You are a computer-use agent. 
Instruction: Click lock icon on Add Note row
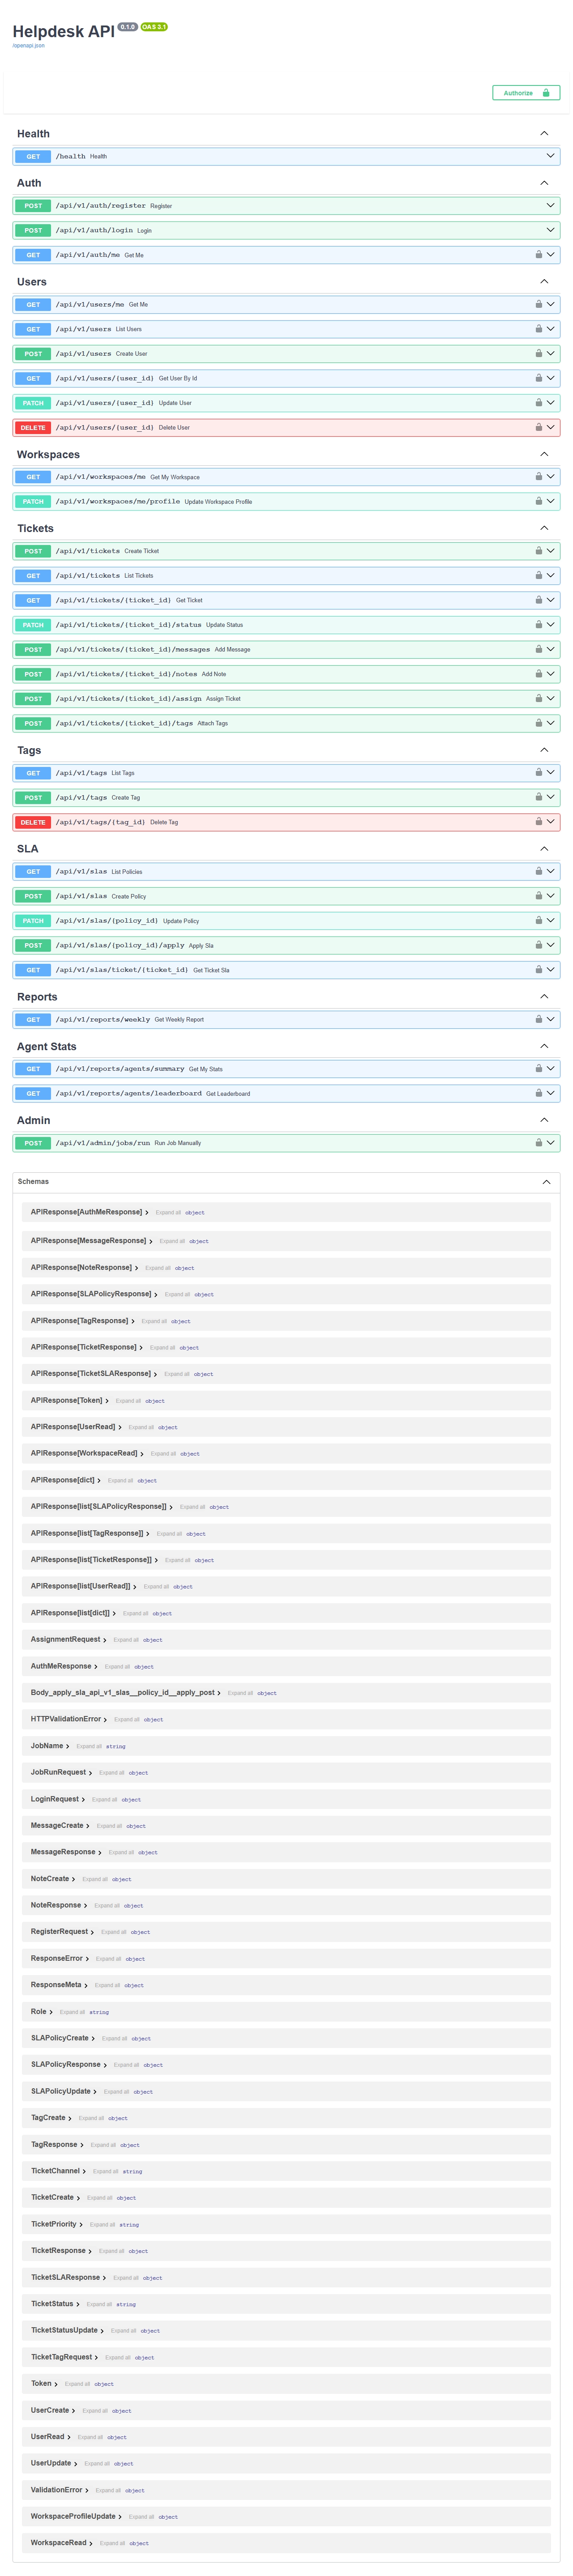tap(538, 673)
